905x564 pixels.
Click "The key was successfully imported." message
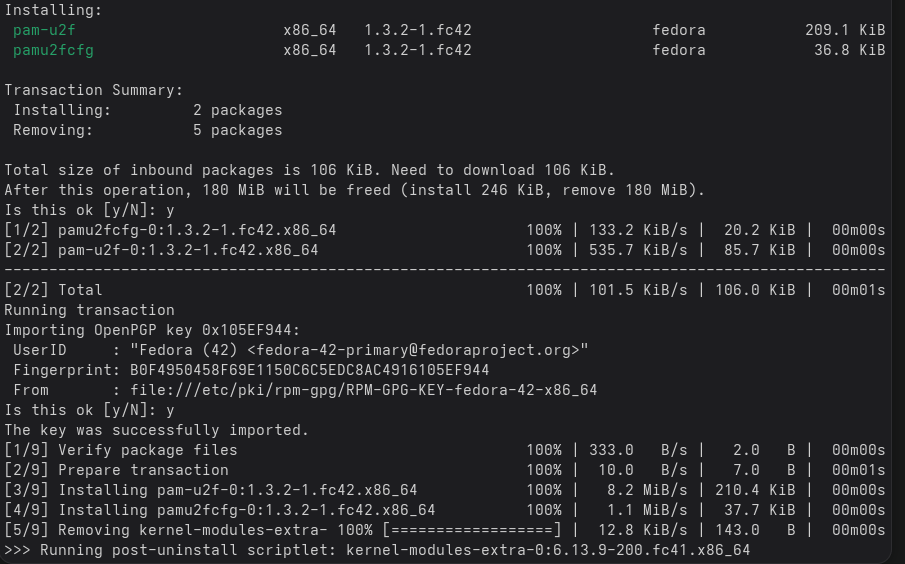(x=156, y=430)
